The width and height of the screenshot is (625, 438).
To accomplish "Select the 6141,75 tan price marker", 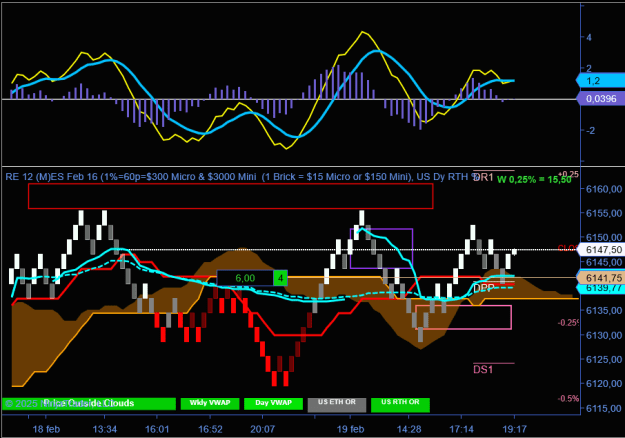I will tap(601, 277).
